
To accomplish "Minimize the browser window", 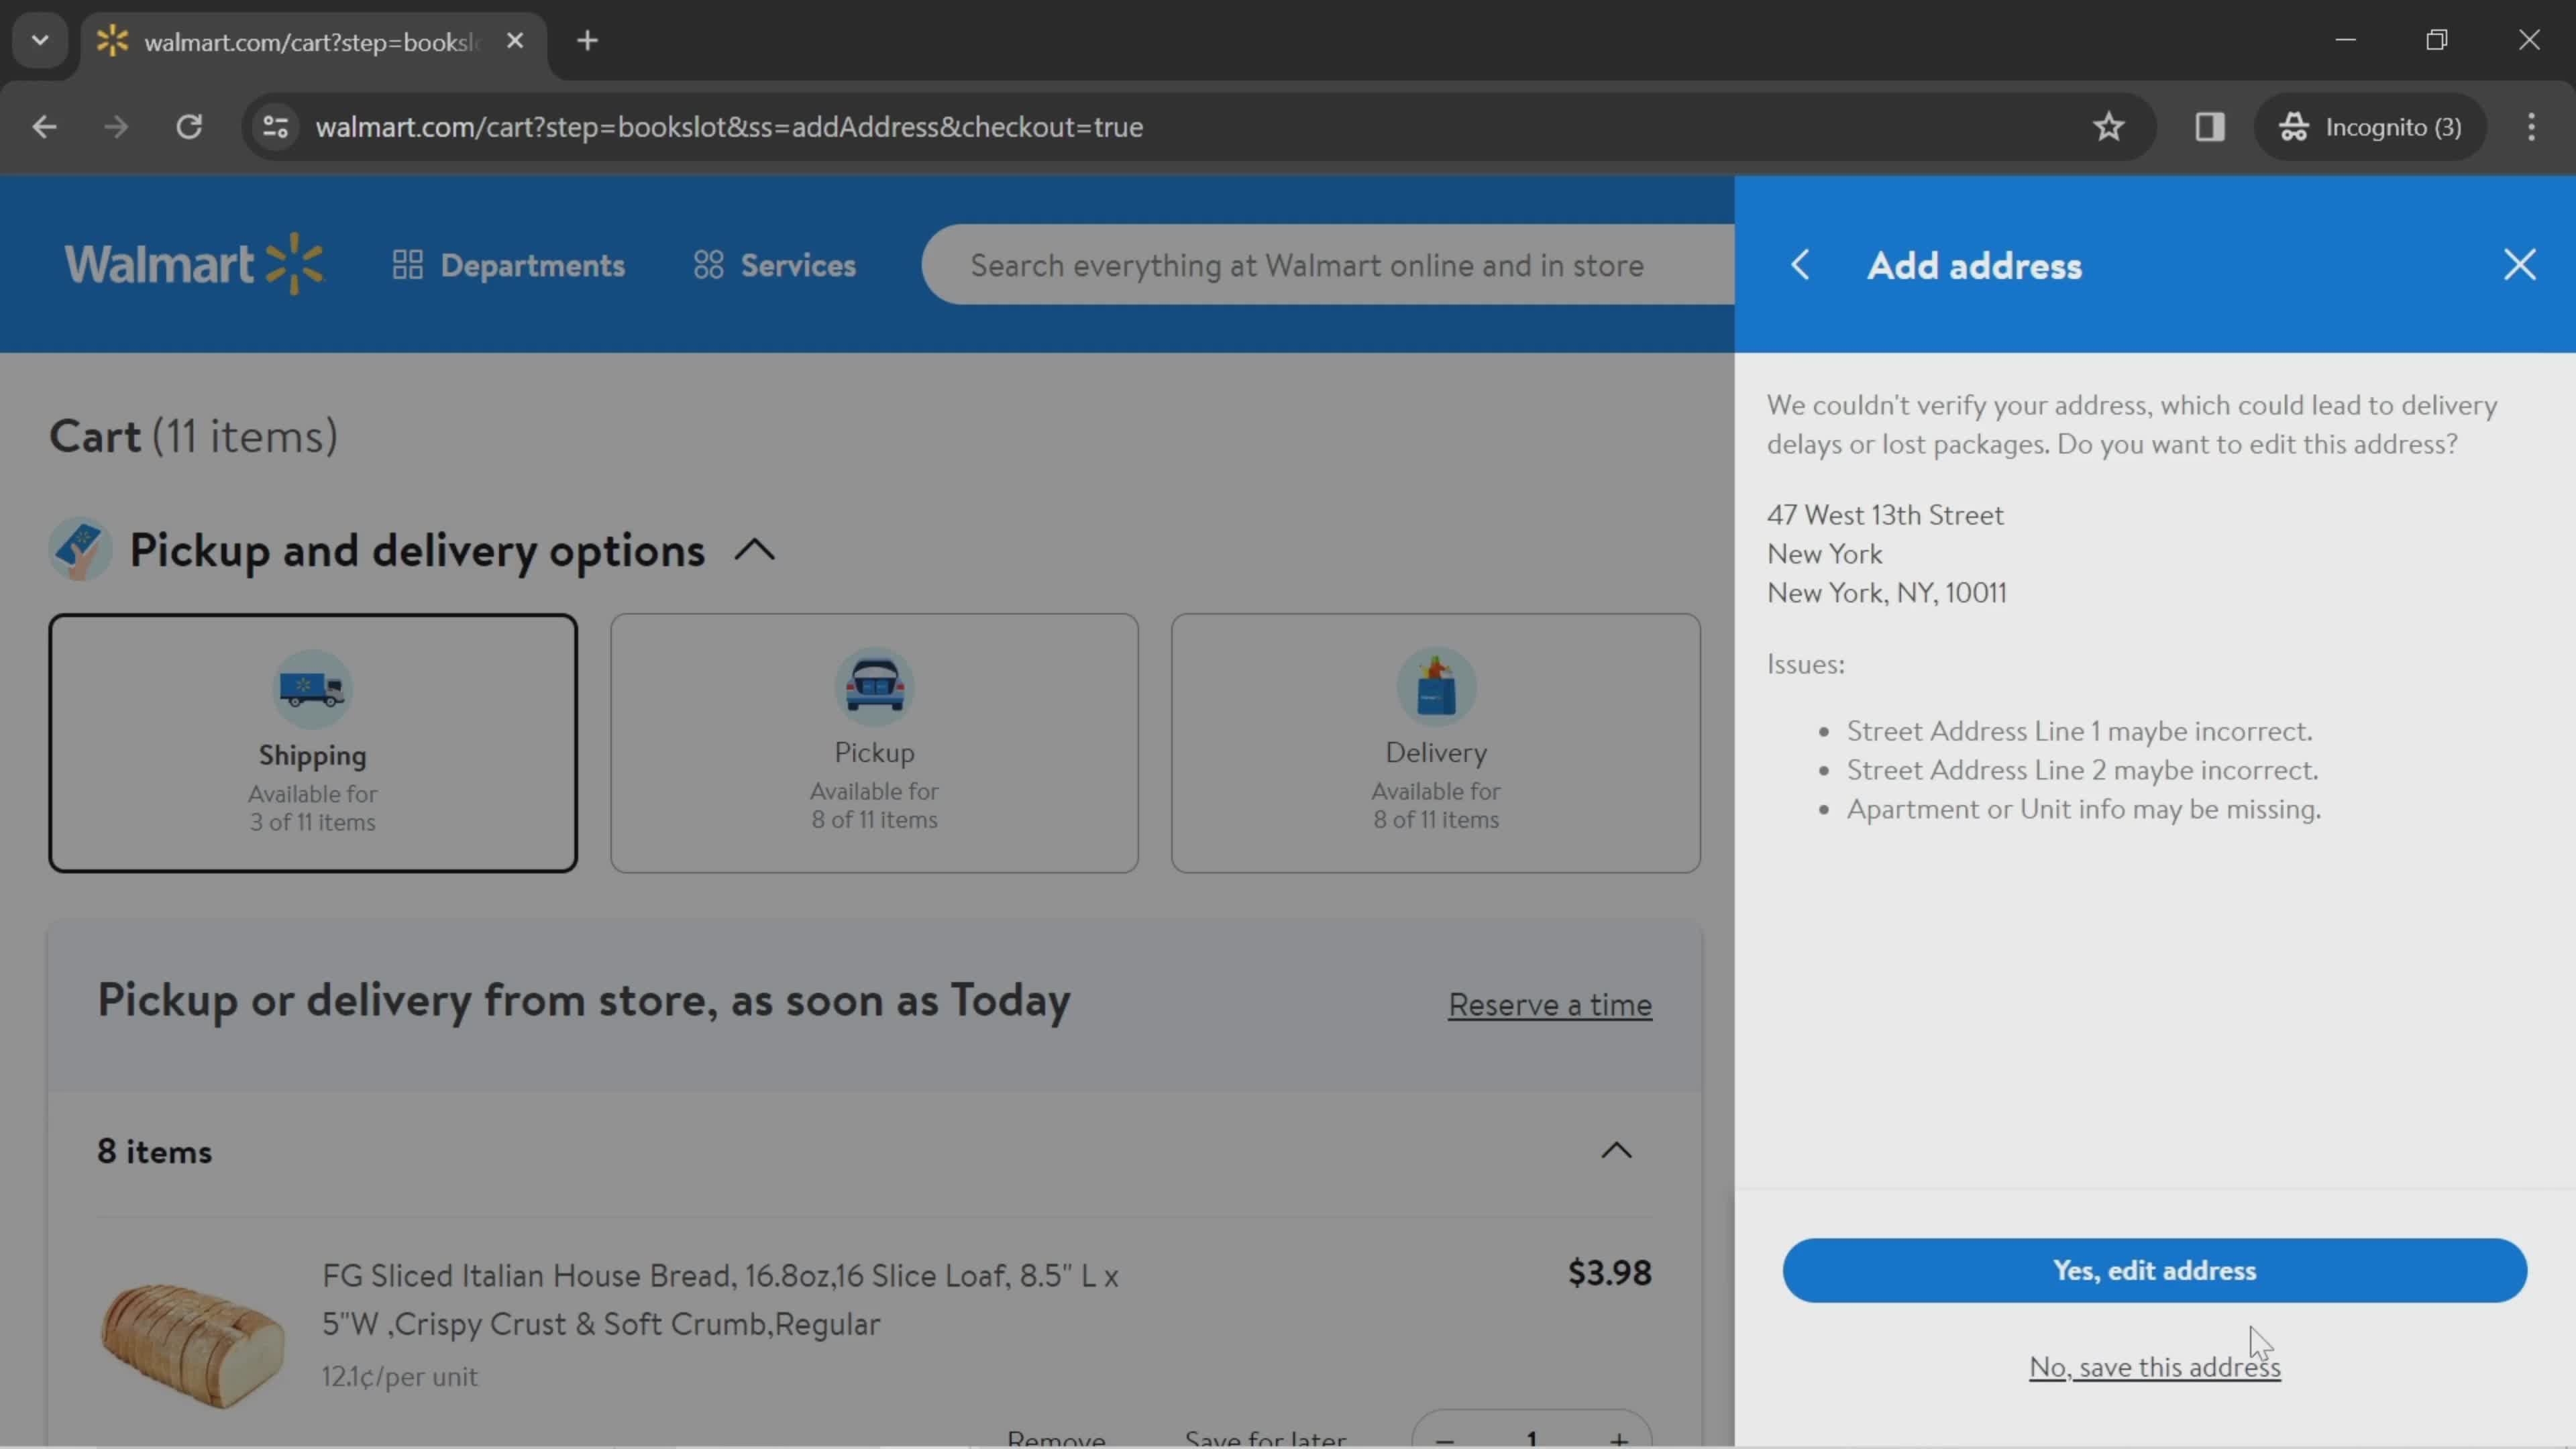I will (x=2345, y=40).
